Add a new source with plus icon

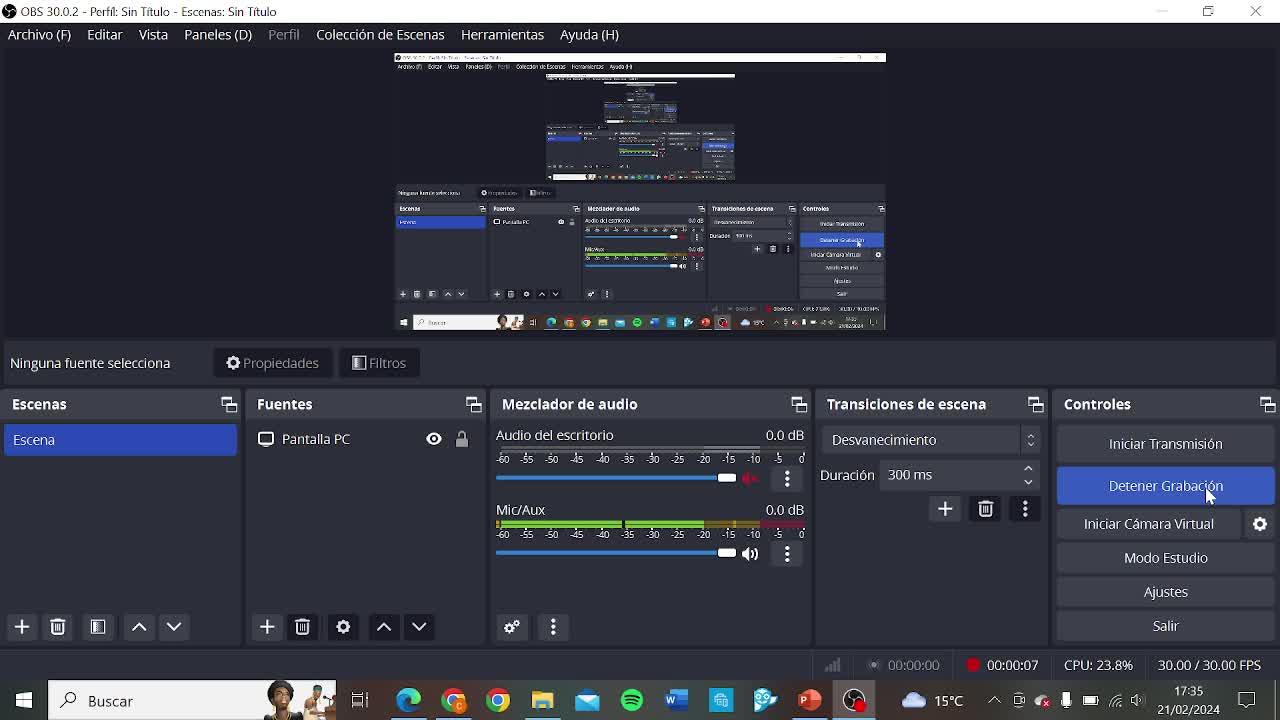[x=267, y=627]
